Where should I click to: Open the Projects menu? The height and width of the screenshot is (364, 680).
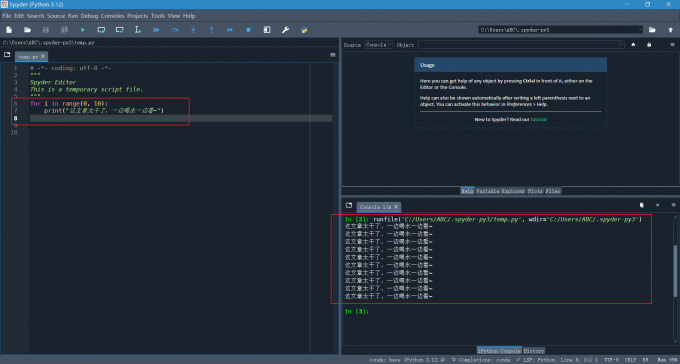(x=137, y=16)
